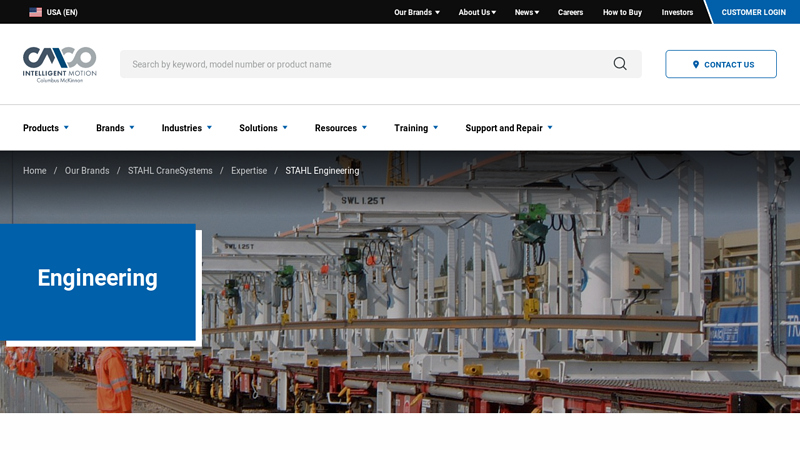
Task: Go to How to Buy
Action: click(x=622, y=12)
